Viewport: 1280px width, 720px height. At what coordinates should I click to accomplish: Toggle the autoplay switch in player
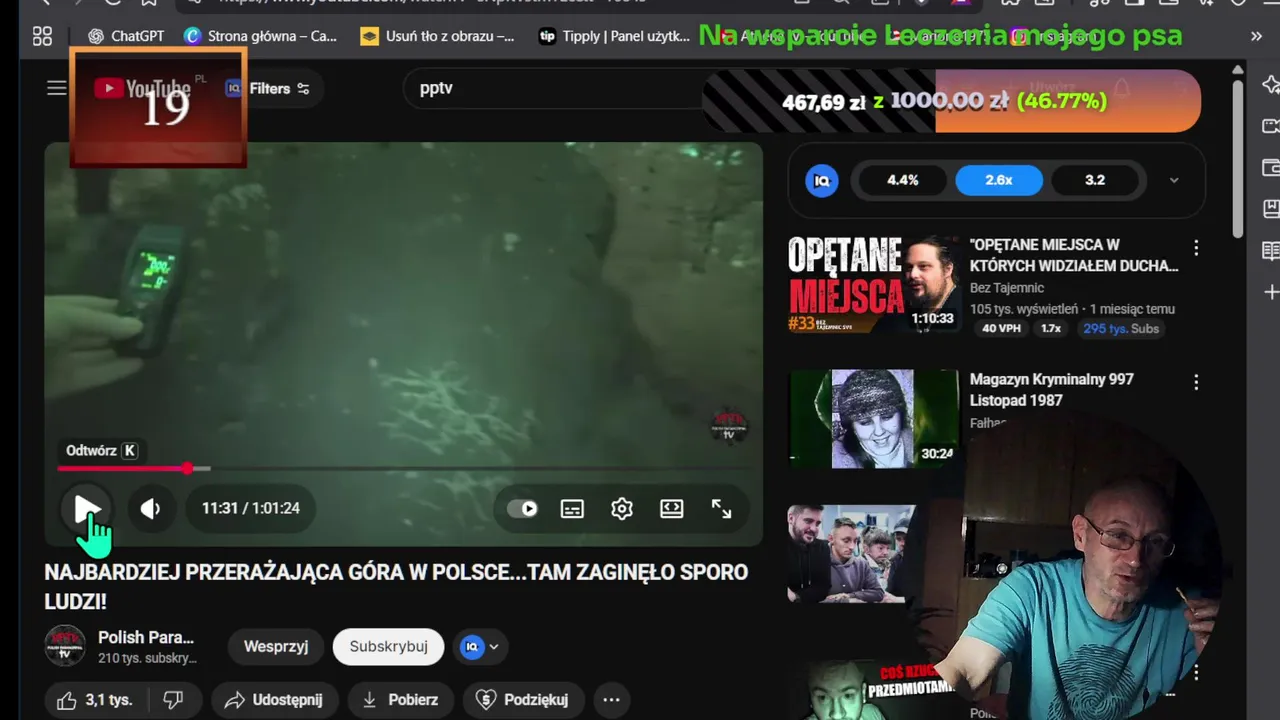[522, 509]
